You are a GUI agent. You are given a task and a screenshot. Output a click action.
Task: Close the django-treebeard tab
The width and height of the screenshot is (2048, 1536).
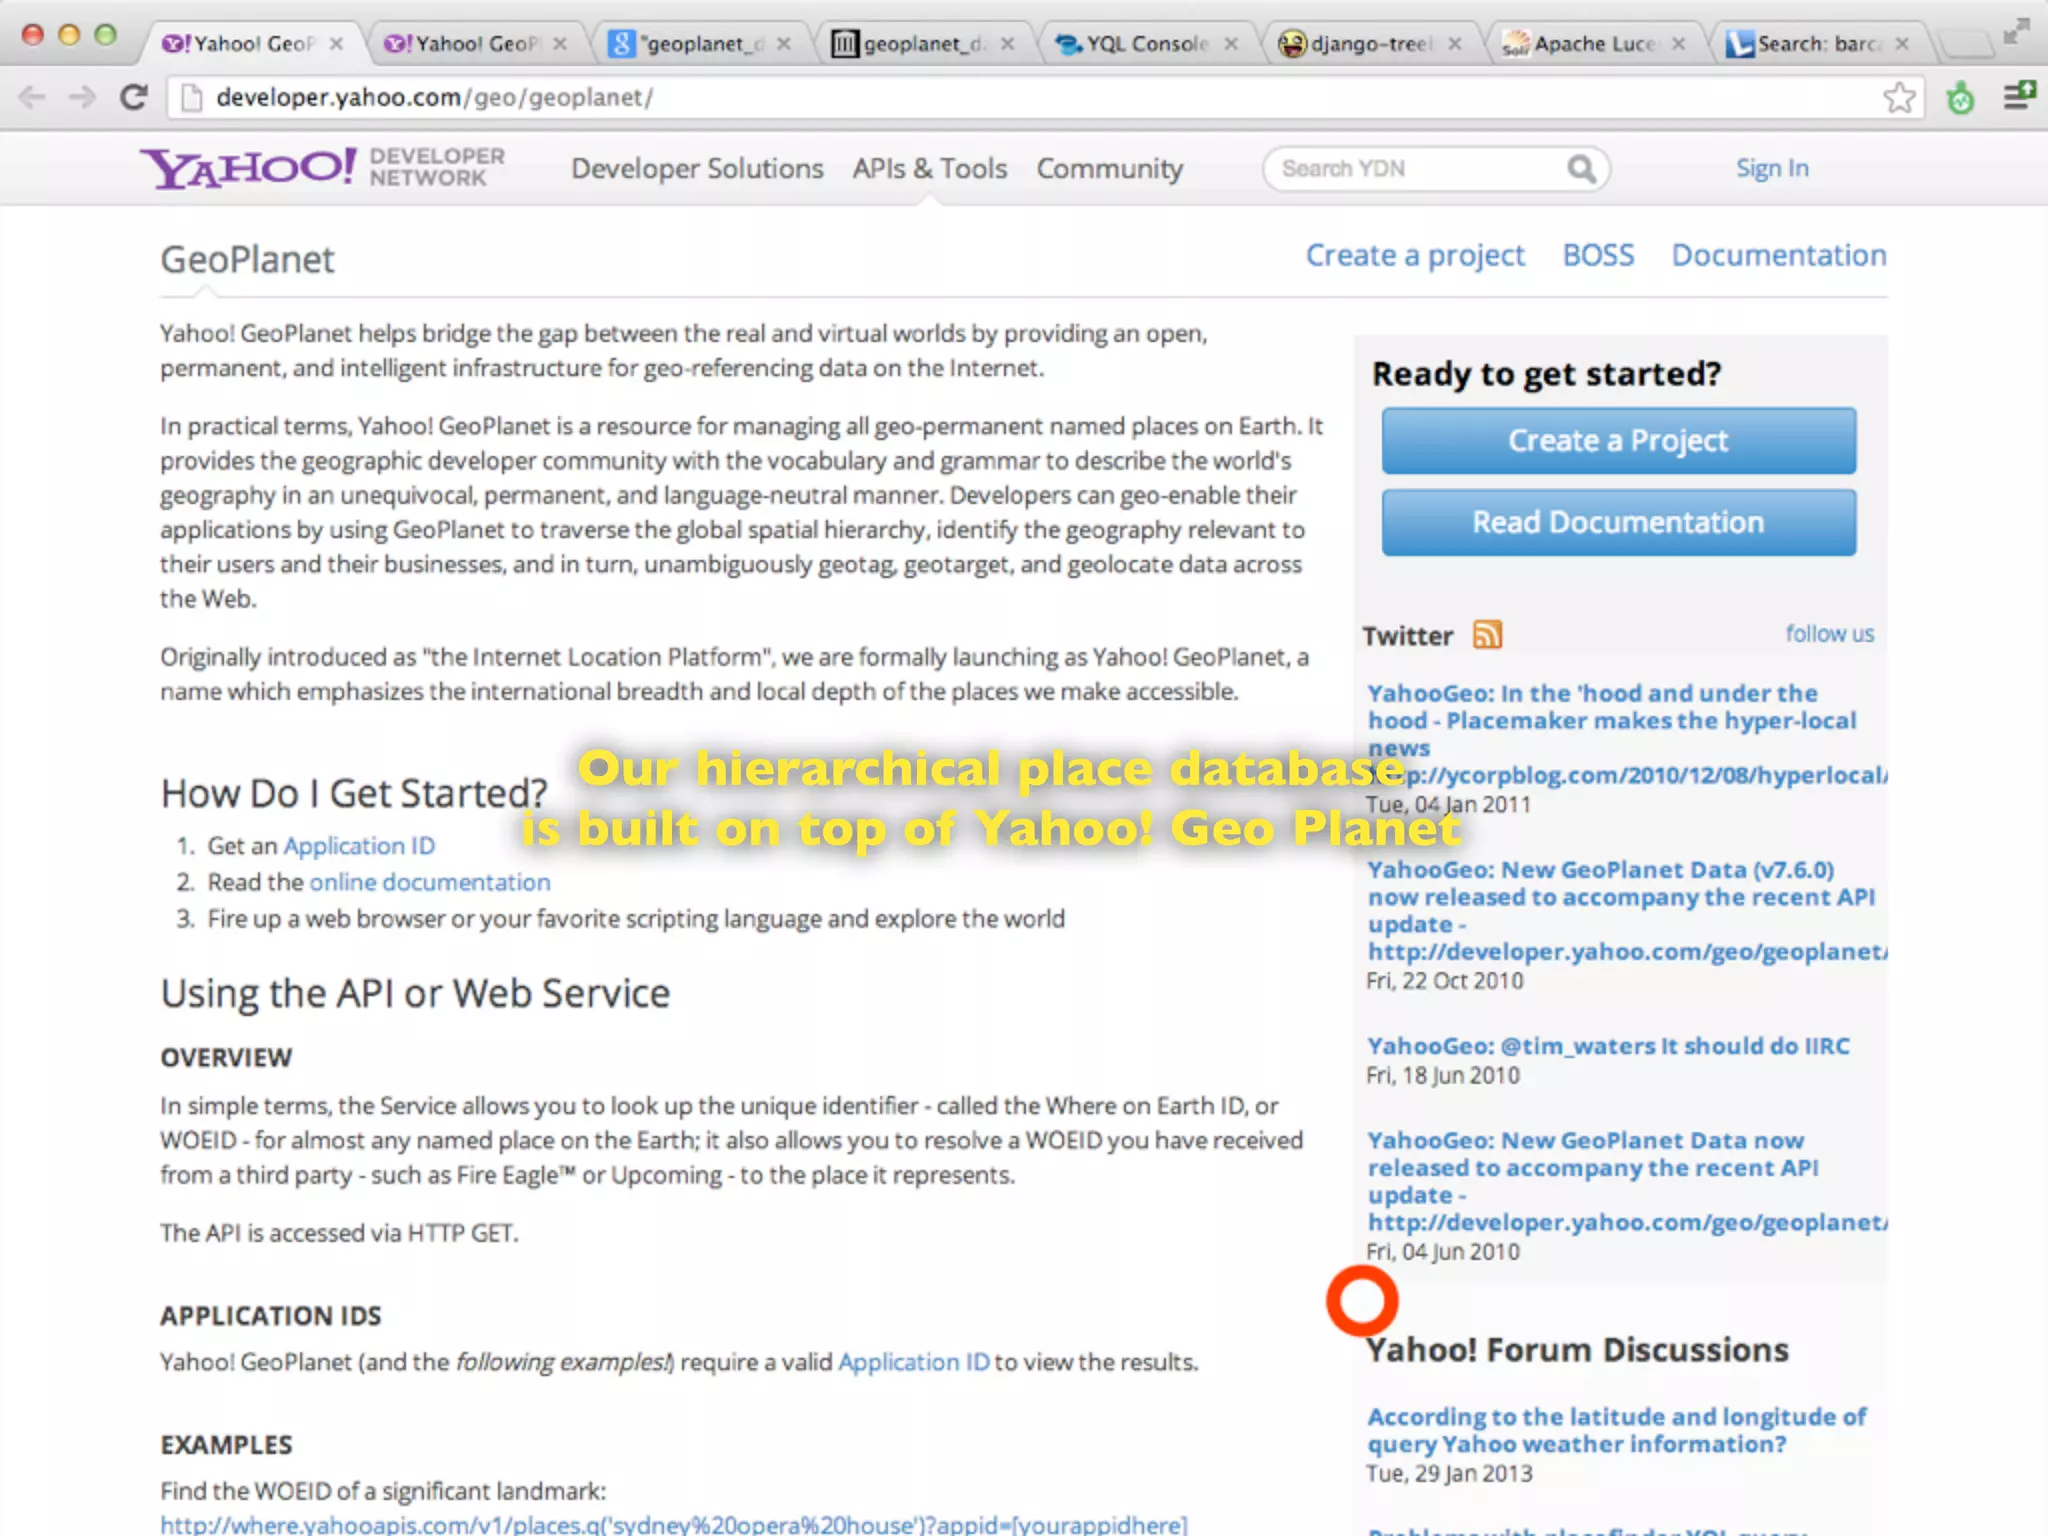tap(1455, 44)
